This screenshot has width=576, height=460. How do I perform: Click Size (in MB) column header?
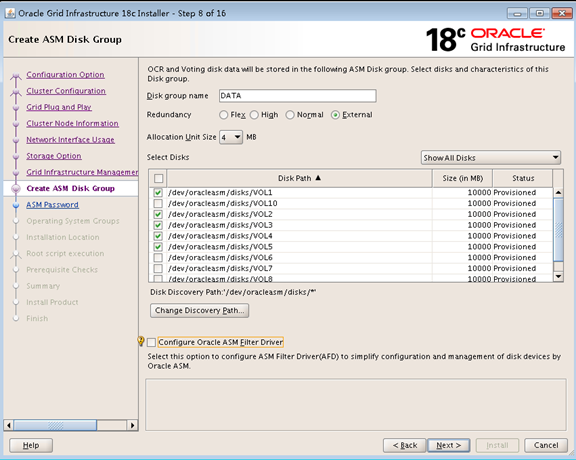point(462,178)
